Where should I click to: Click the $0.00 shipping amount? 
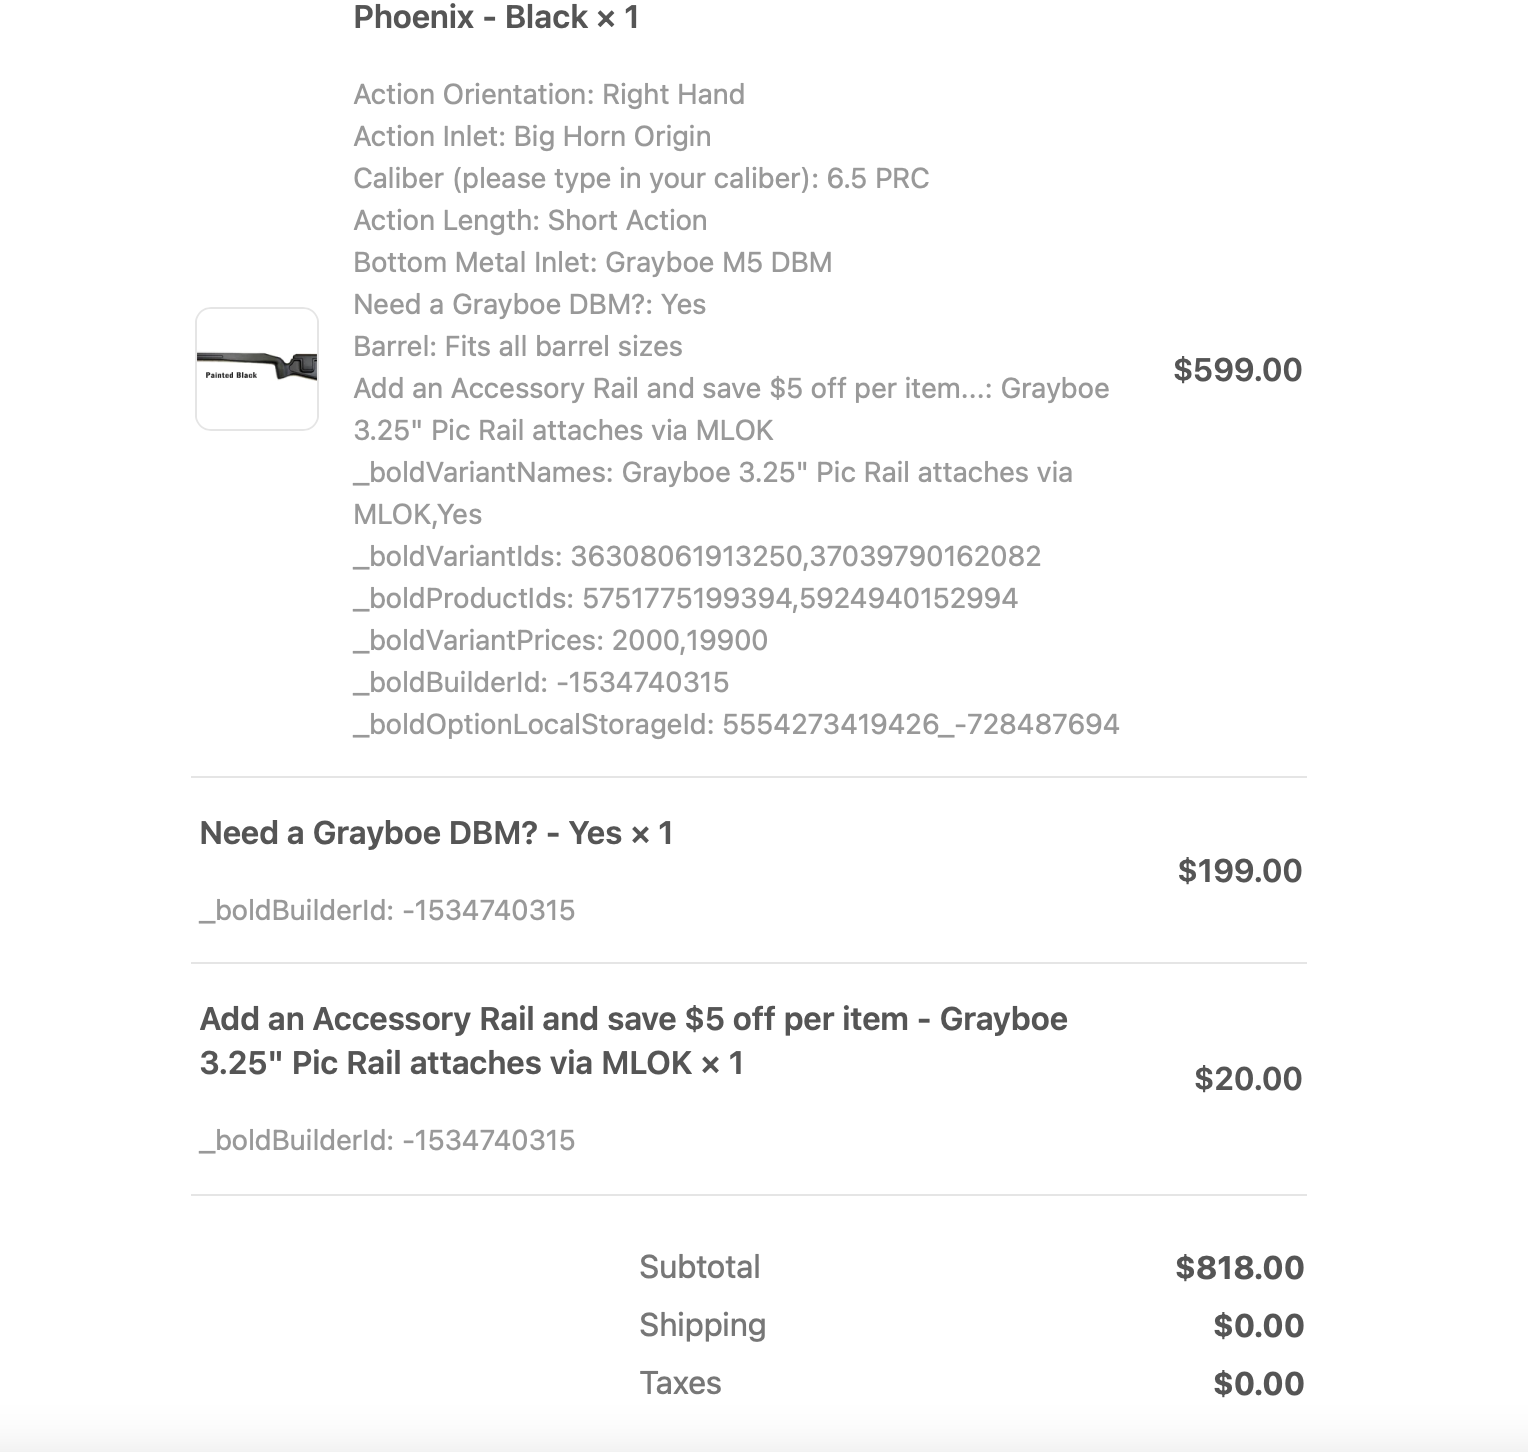point(1259,1326)
